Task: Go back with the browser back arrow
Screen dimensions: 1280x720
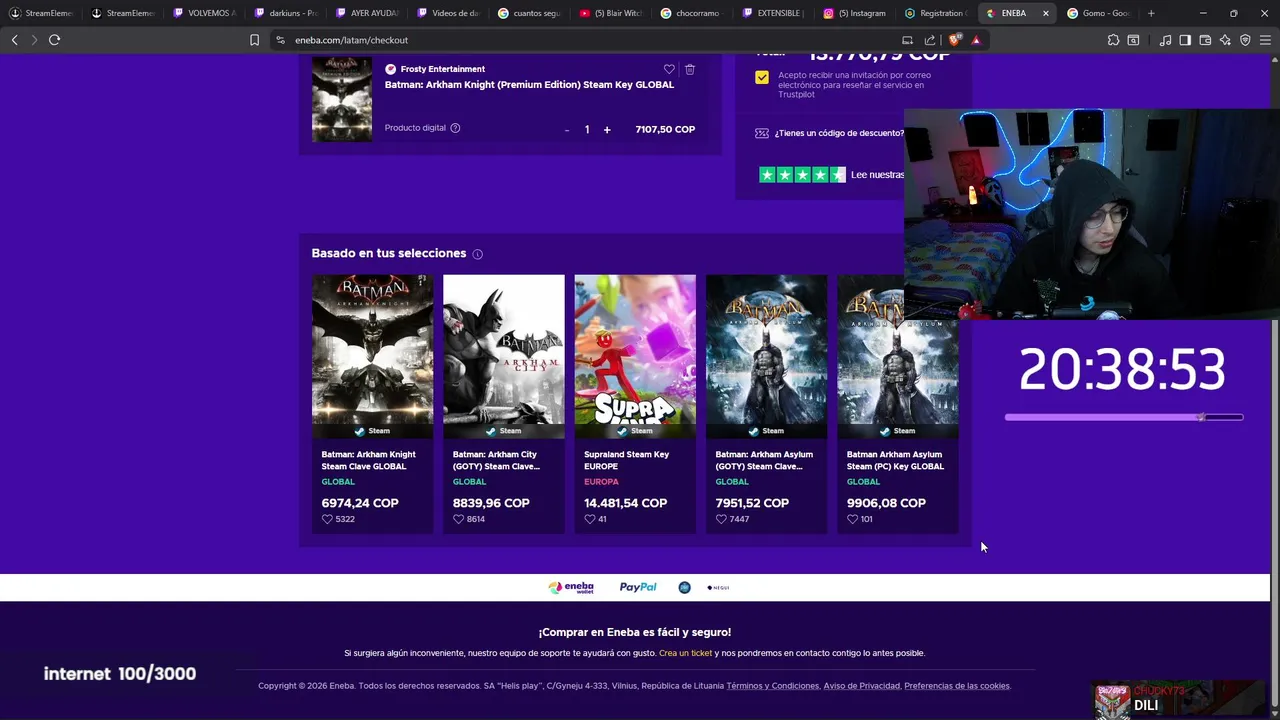Action: [14, 40]
